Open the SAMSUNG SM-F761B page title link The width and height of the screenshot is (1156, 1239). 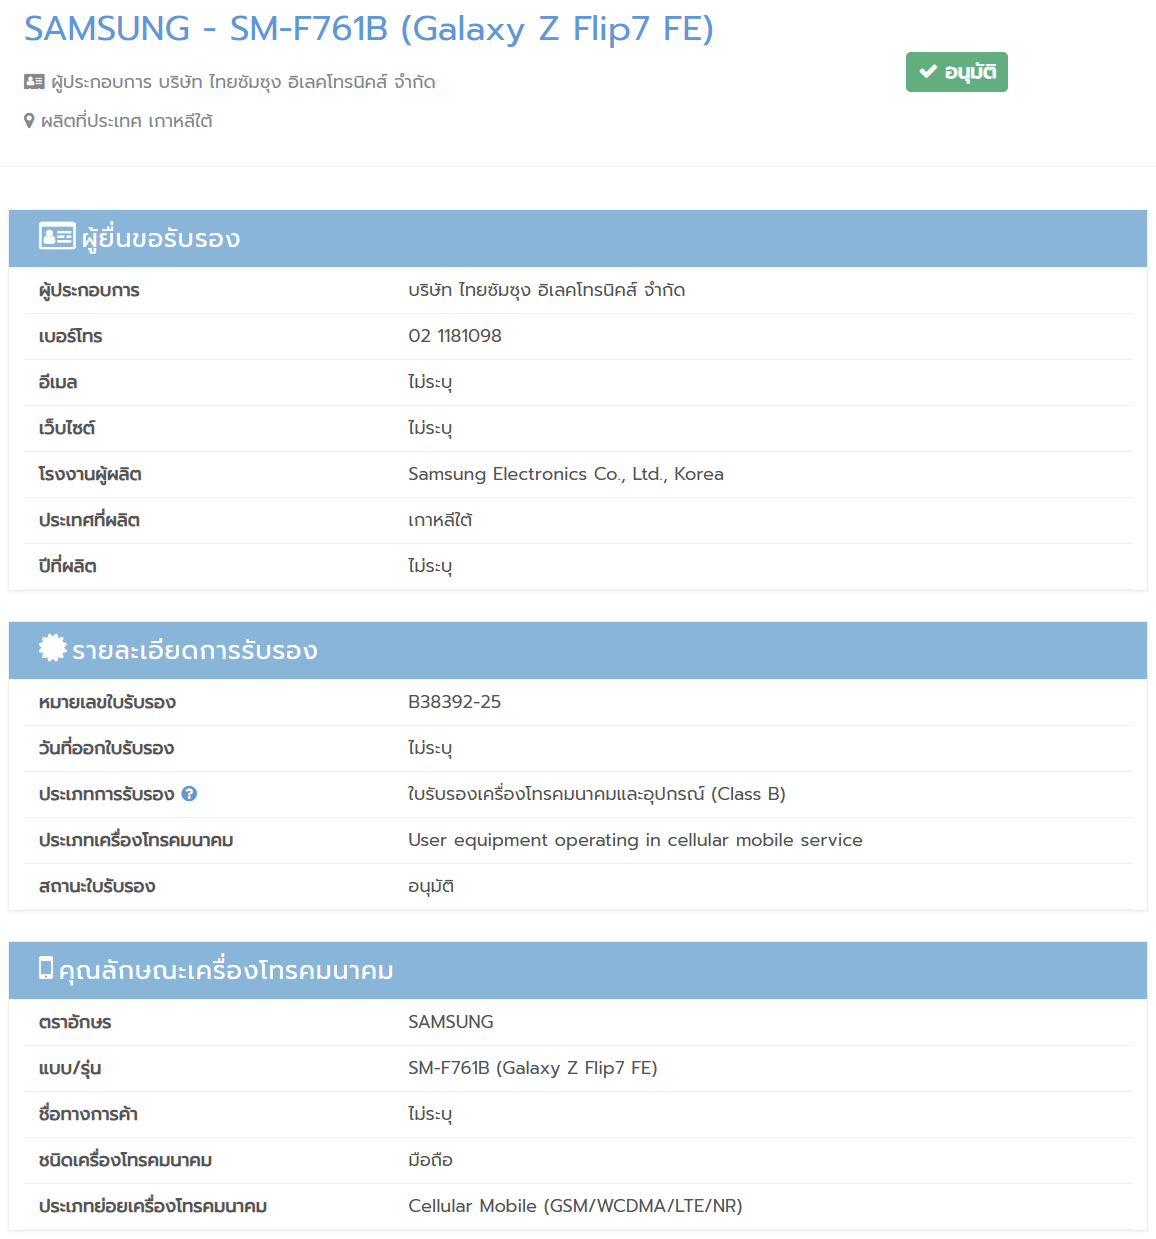pyautogui.click(x=368, y=29)
